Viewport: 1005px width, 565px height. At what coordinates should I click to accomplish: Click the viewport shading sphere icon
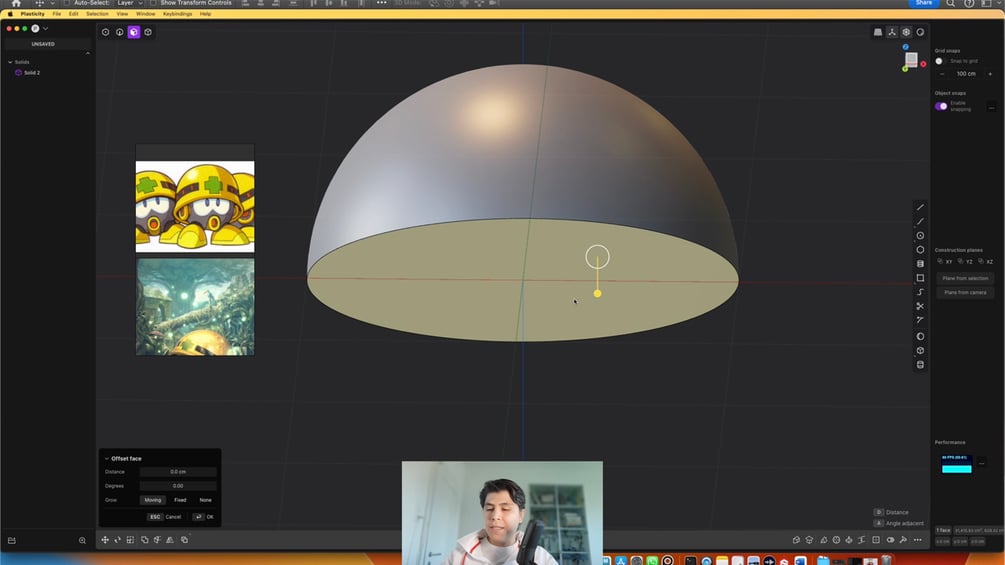(920, 32)
